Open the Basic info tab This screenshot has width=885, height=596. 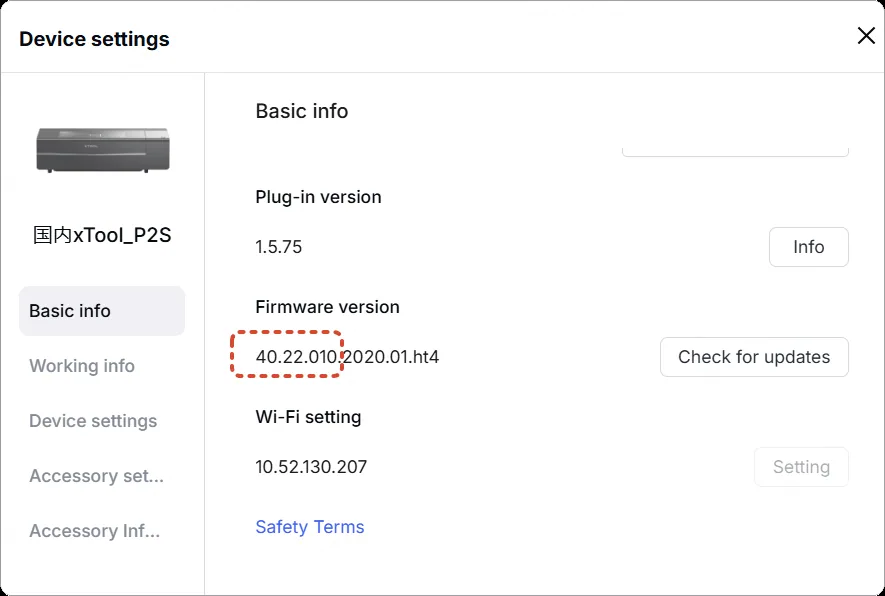pyautogui.click(x=102, y=311)
